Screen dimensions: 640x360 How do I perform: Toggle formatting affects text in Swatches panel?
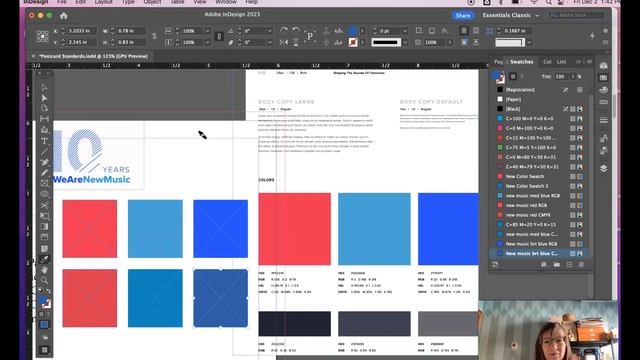(x=522, y=76)
